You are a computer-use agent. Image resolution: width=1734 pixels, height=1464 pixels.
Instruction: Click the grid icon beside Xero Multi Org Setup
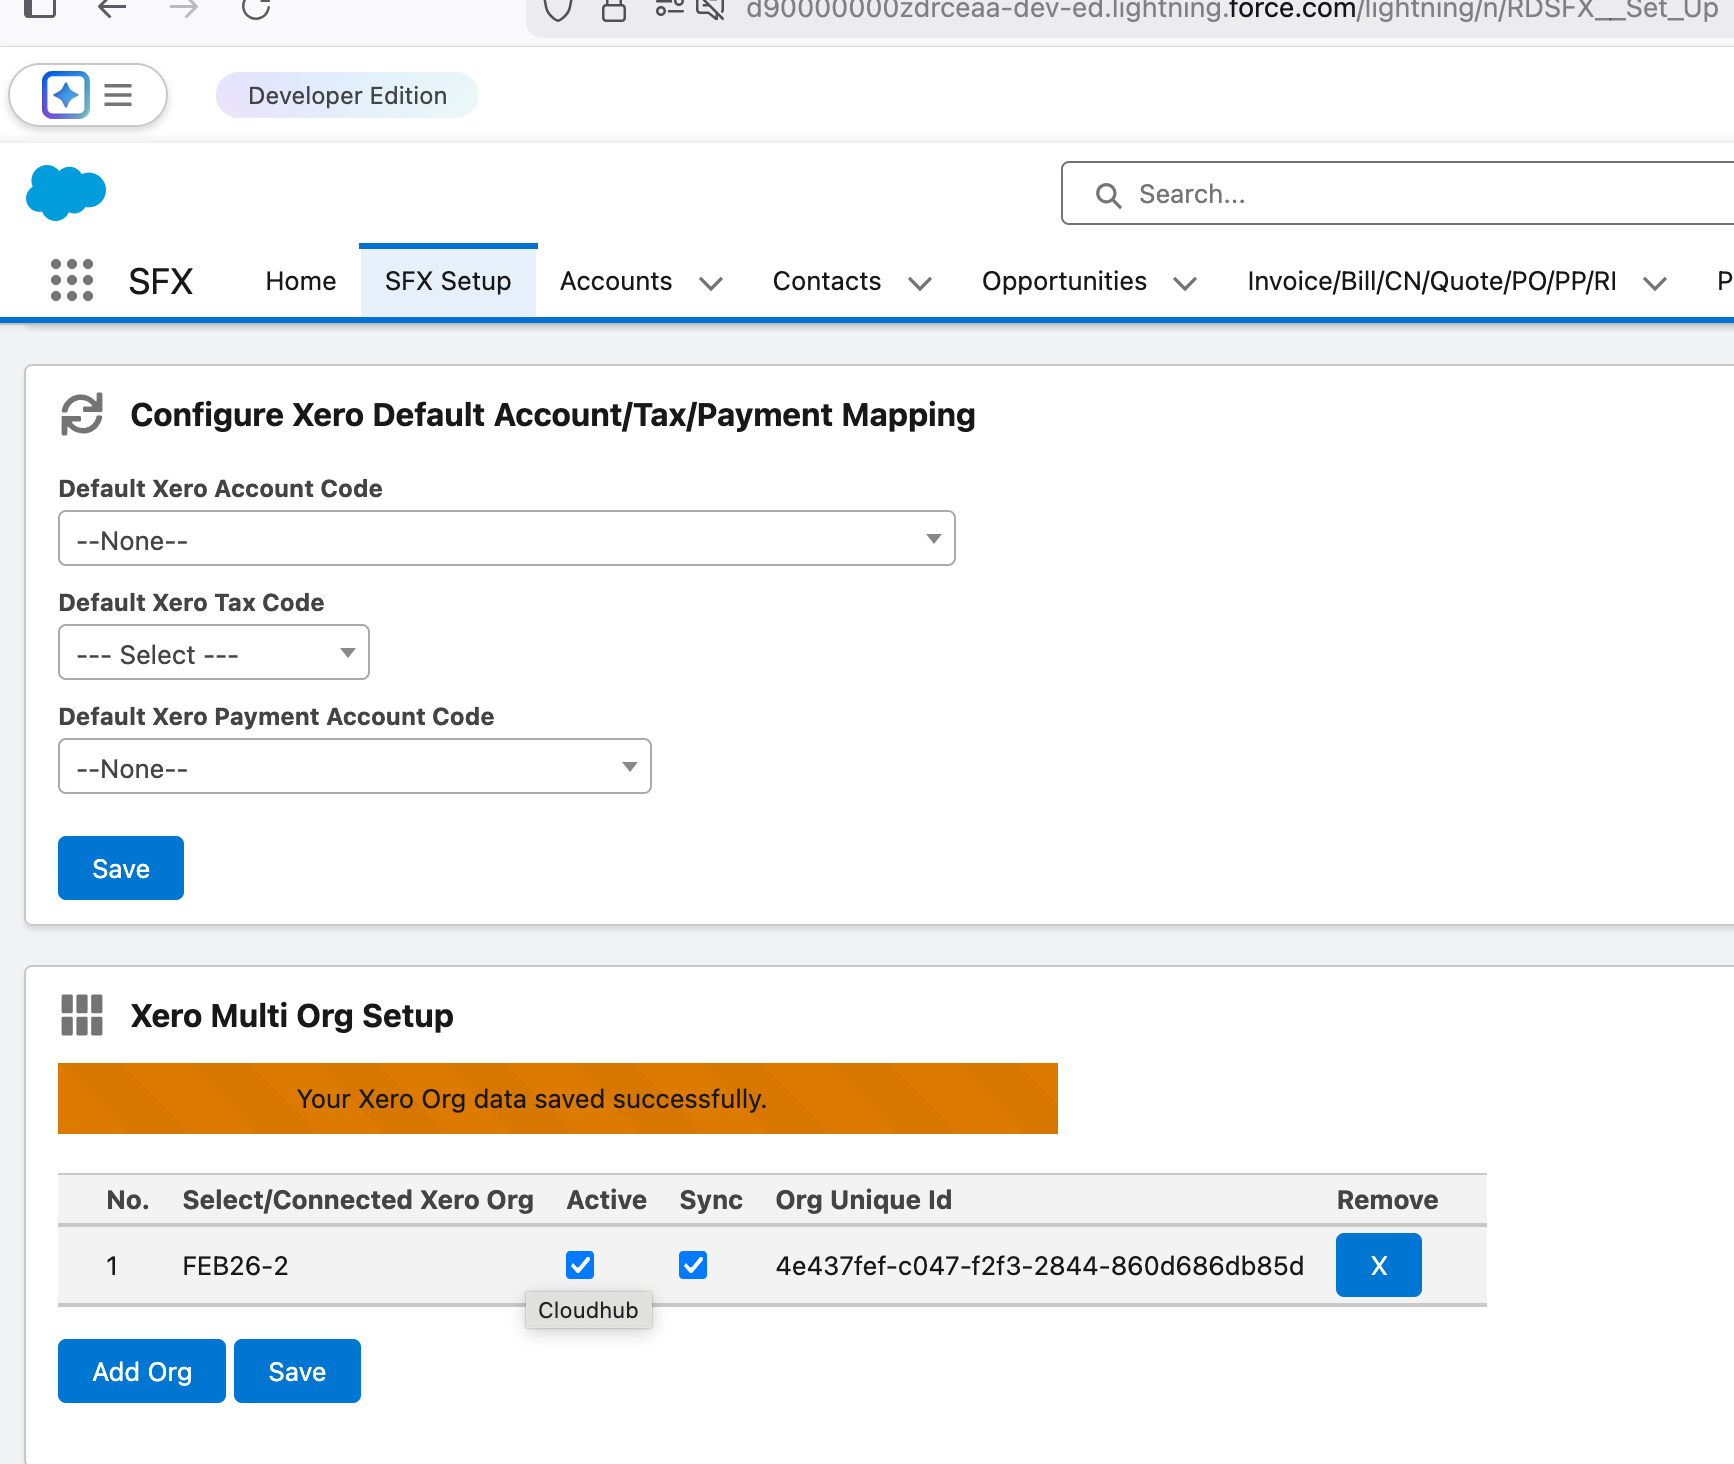point(82,1015)
